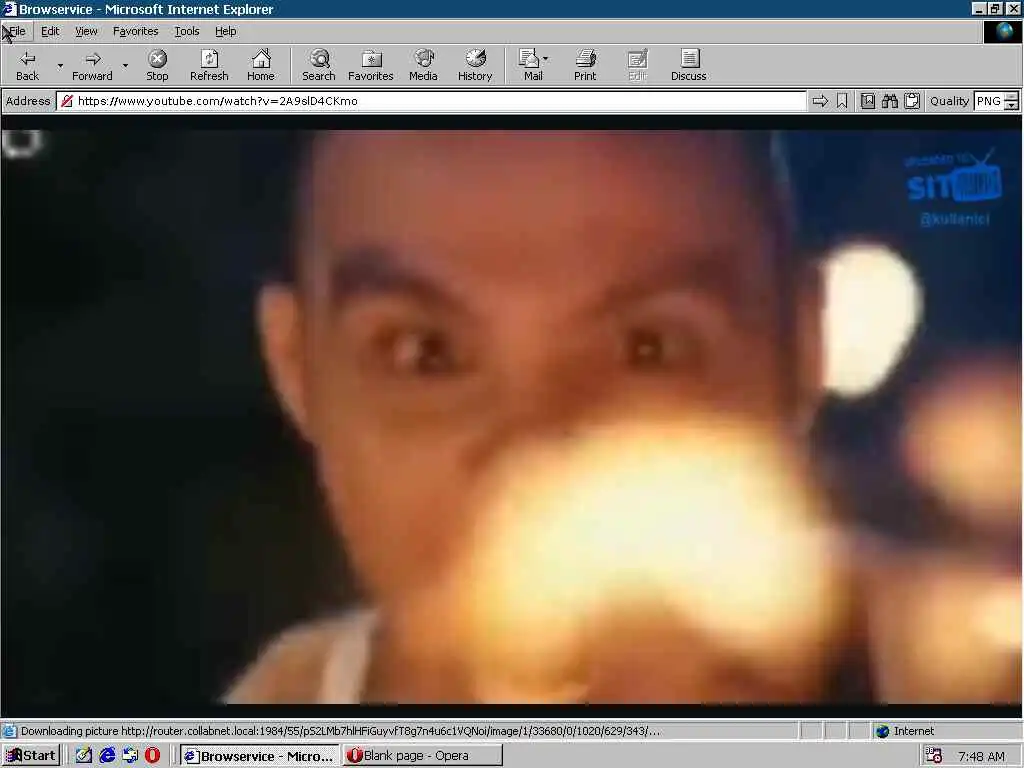Click the Address label
1024x768 pixels.
tap(27, 101)
